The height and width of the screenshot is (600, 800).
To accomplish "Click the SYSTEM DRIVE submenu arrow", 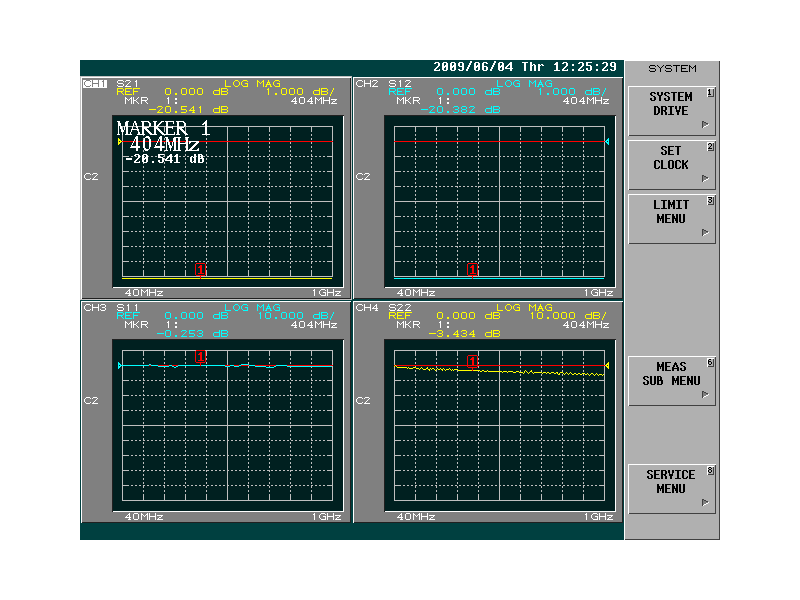I will pyautogui.click(x=705, y=124).
